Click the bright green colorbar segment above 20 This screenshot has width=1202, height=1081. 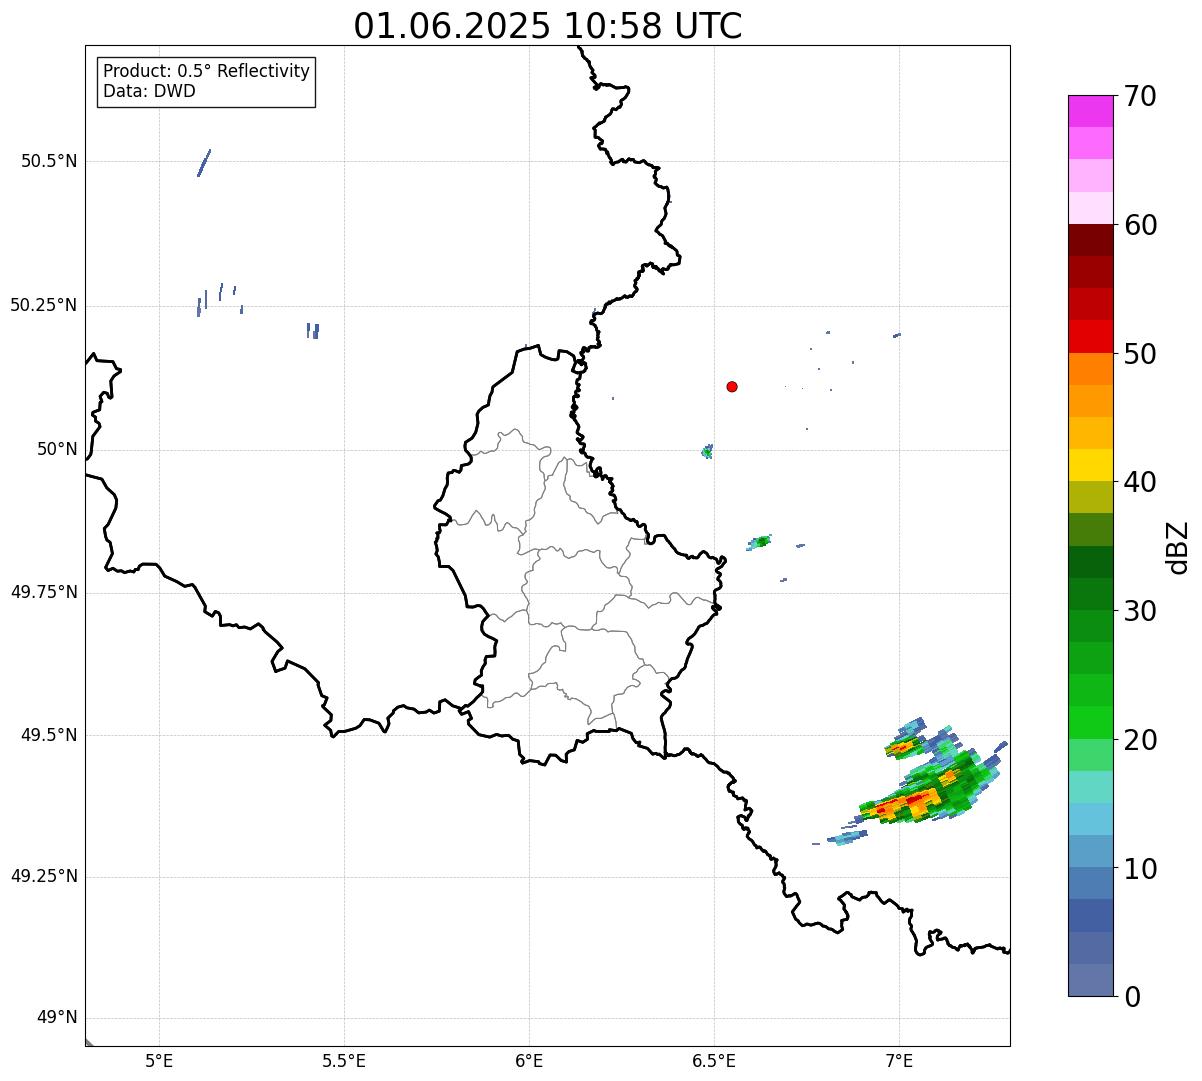(x=1090, y=723)
